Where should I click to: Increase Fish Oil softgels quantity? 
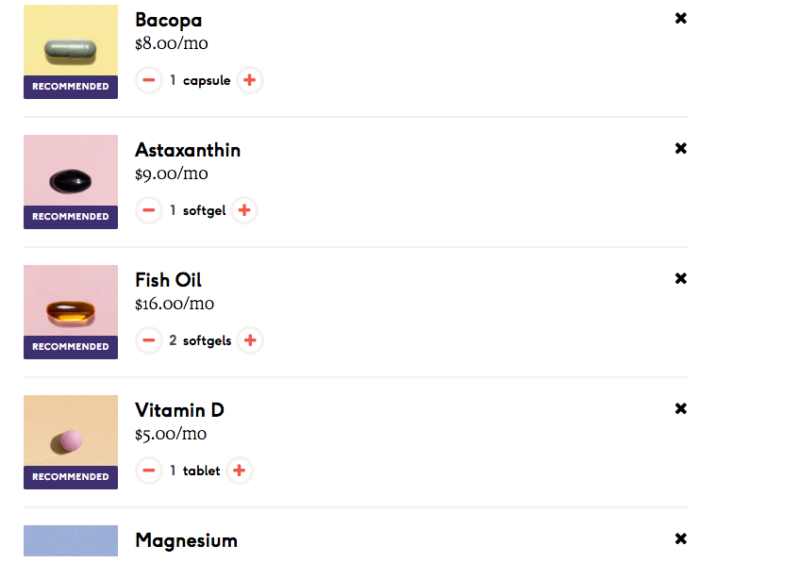[250, 340]
